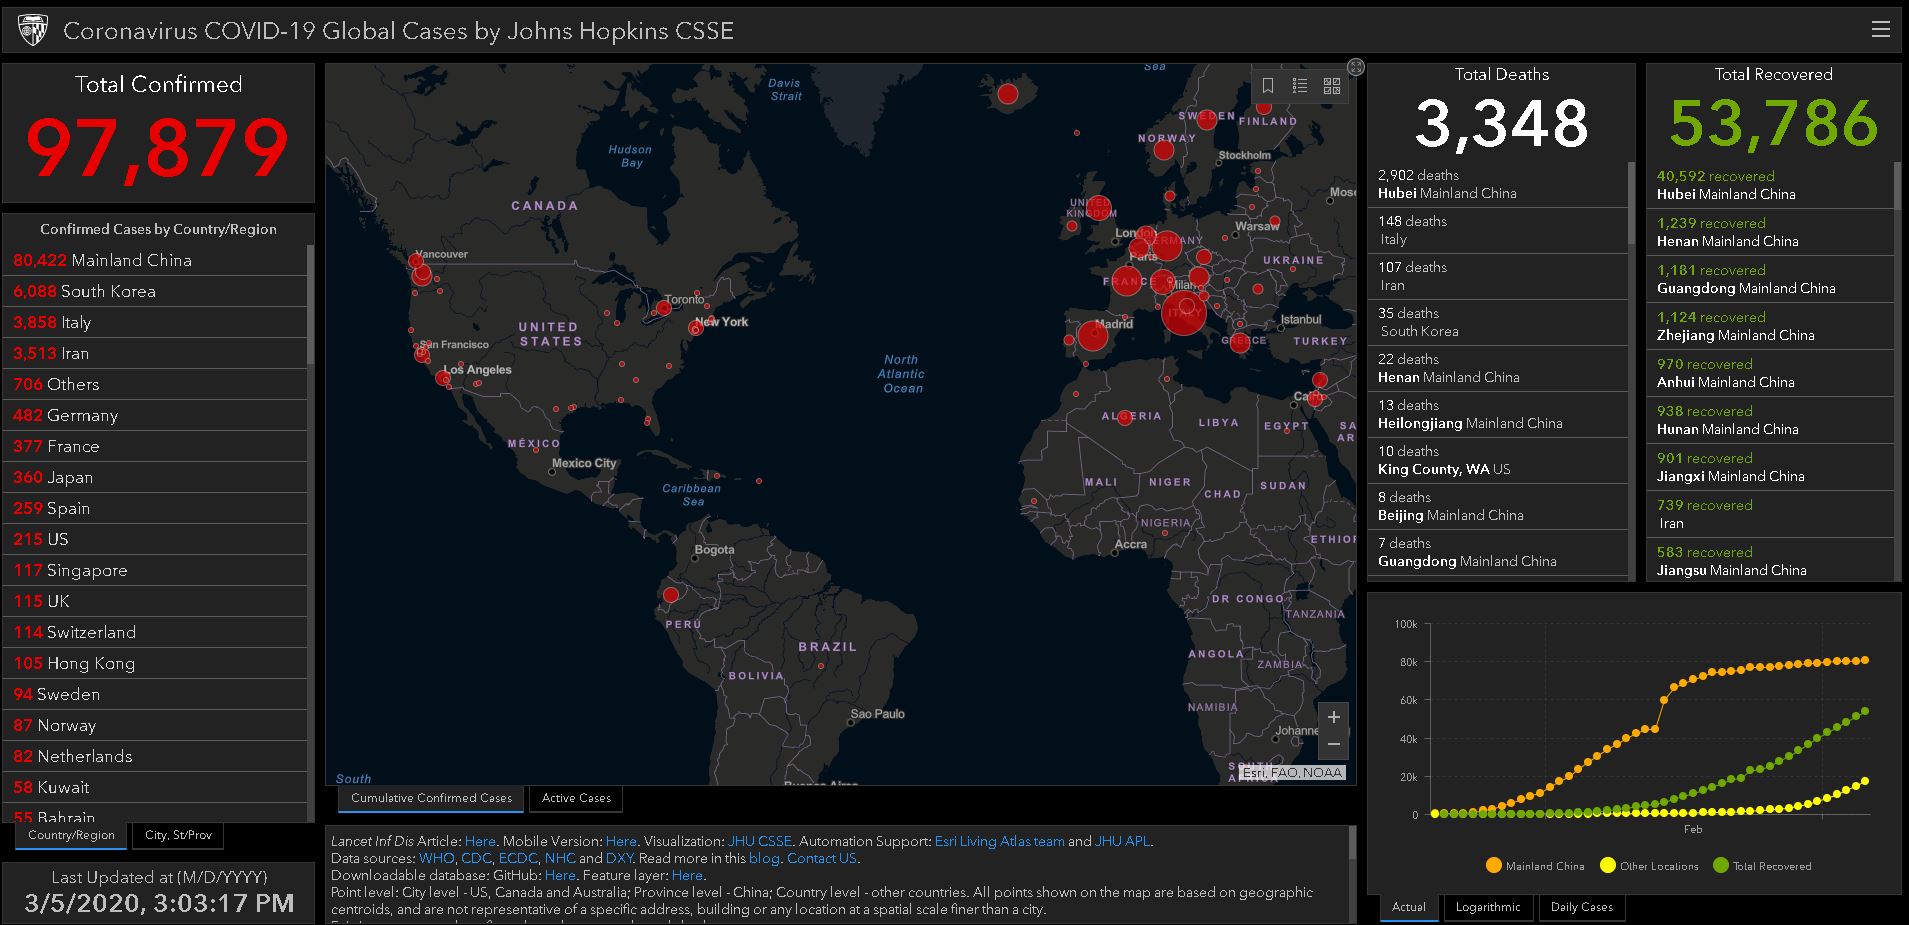Follow the Esri Living Atlas team link
The width and height of the screenshot is (1909, 925).
999,841
